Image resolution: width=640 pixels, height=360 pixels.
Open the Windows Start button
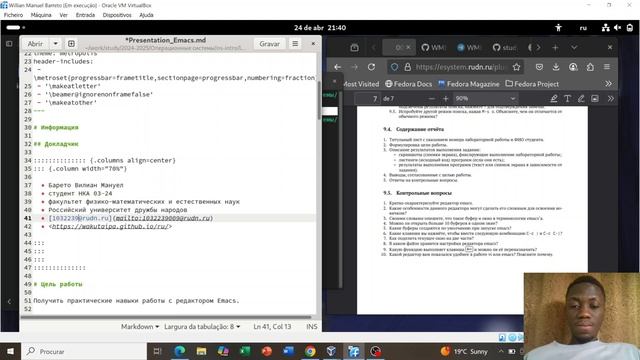click(x=10, y=351)
